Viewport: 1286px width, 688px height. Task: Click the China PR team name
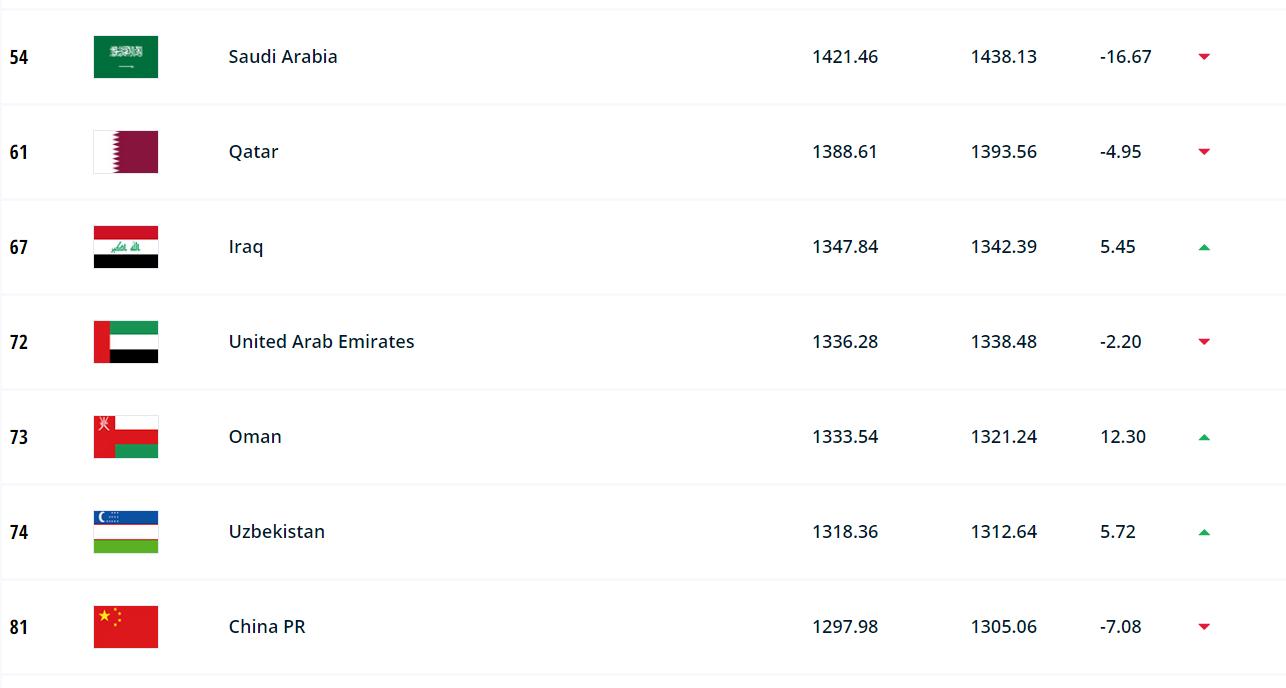[x=267, y=627]
